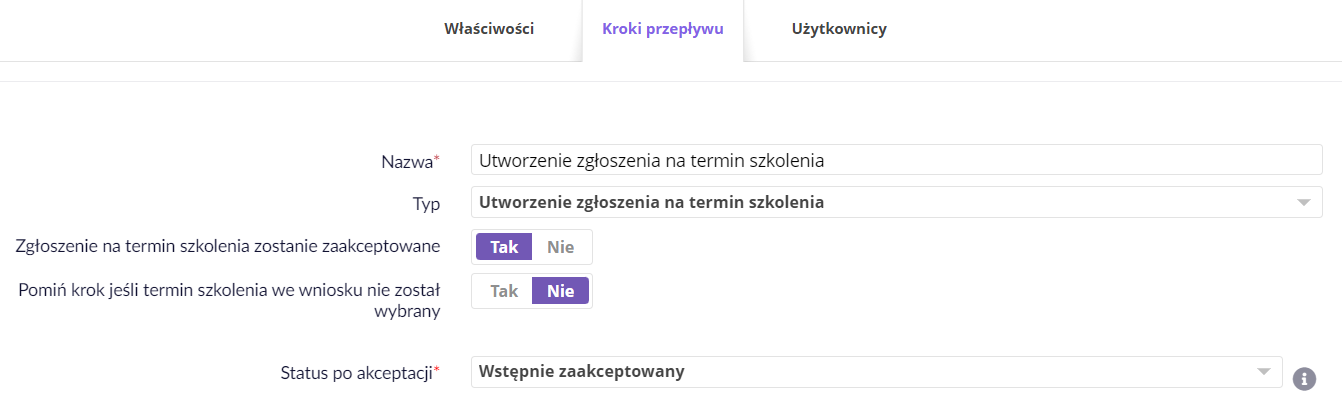Select the Wstępnie zaakceptowany combo box value
This screenshot has width=1342, height=393.
coord(876,372)
